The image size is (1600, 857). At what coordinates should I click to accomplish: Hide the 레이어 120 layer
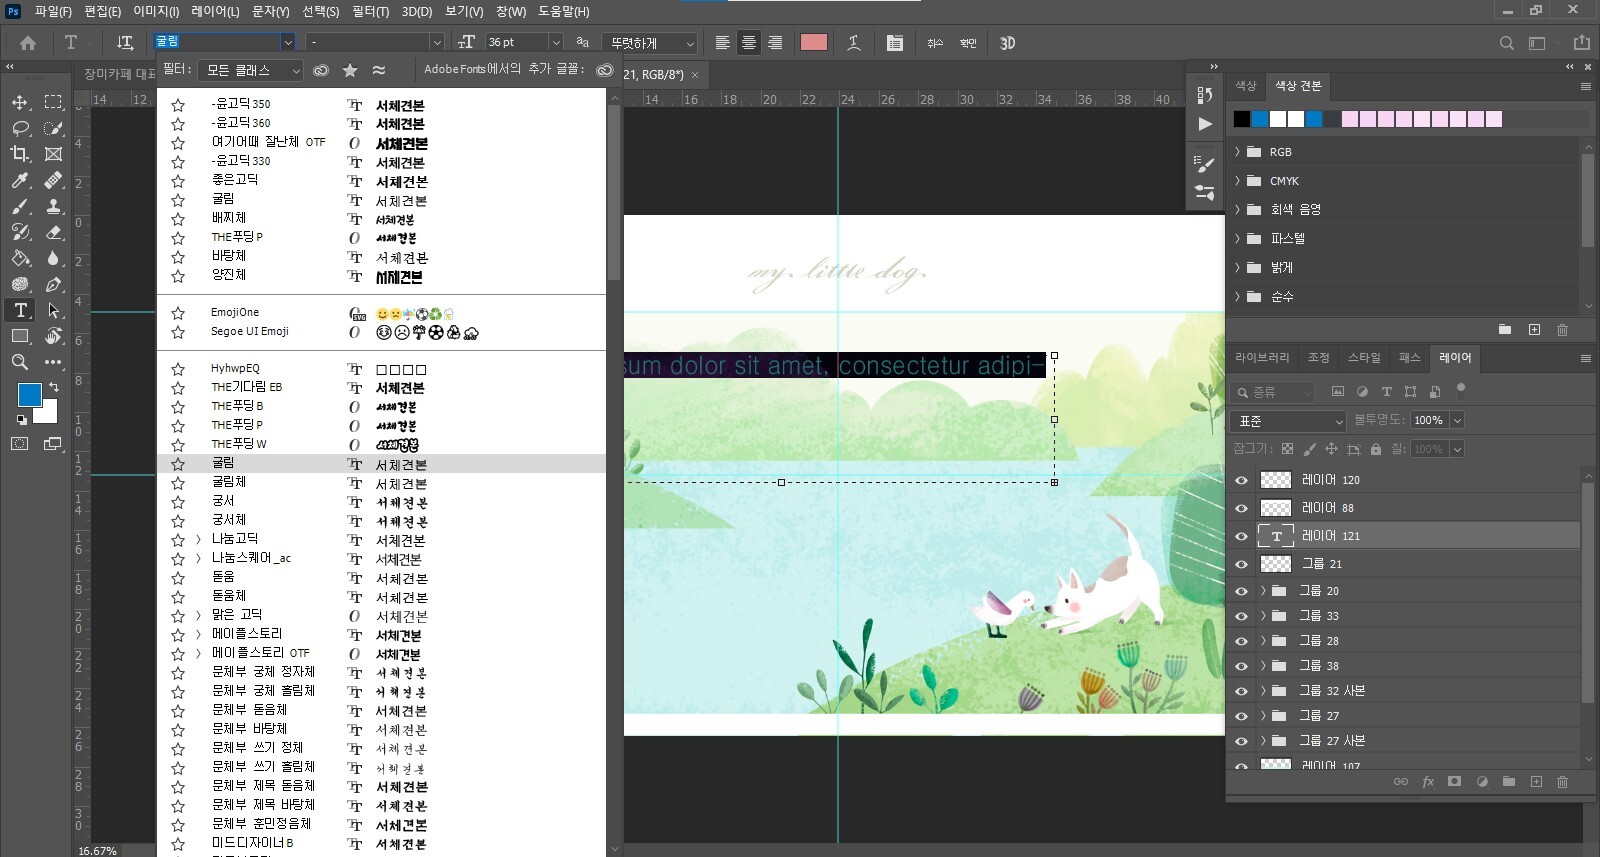(1242, 480)
